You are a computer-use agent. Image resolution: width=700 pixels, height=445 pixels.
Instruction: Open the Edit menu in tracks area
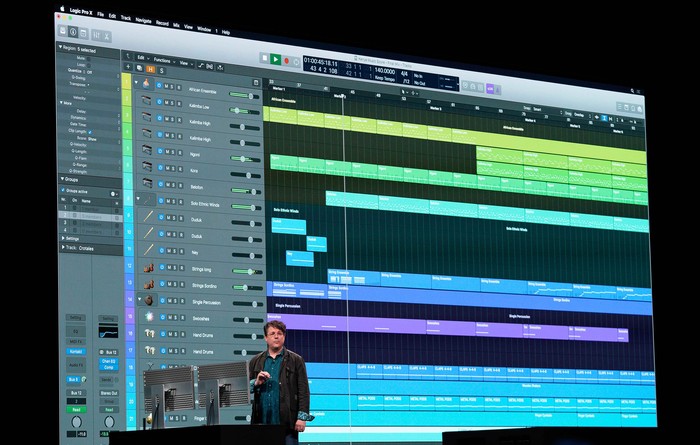[142, 58]
